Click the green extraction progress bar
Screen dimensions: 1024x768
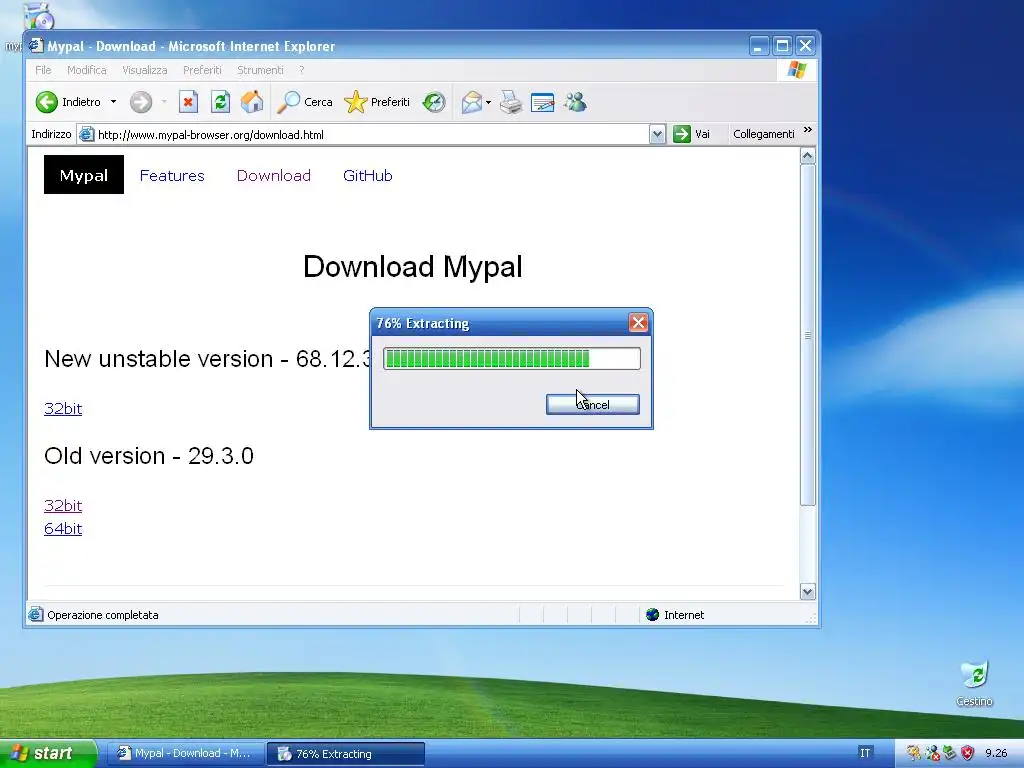click(512, 359)
